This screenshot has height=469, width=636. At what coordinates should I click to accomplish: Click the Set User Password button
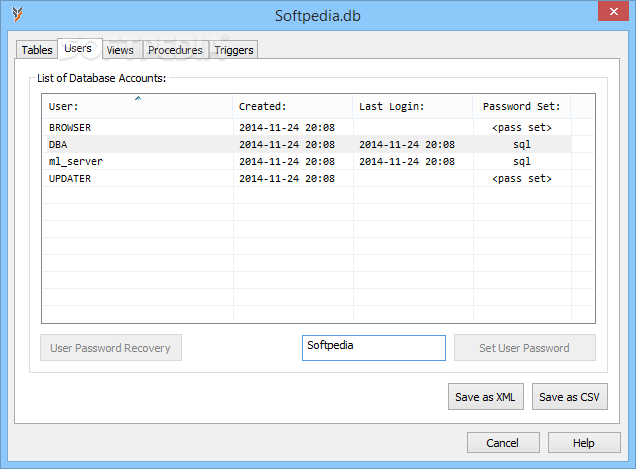(524, 348)
